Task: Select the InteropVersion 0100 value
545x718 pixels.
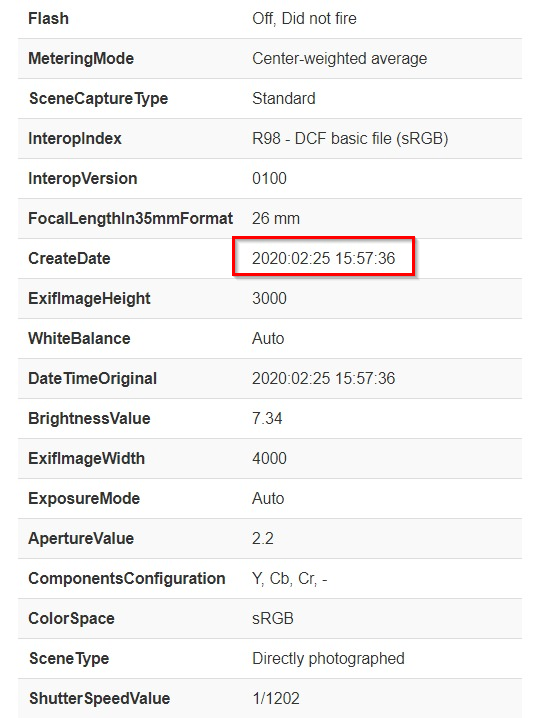Action: [x=269, y=179]
